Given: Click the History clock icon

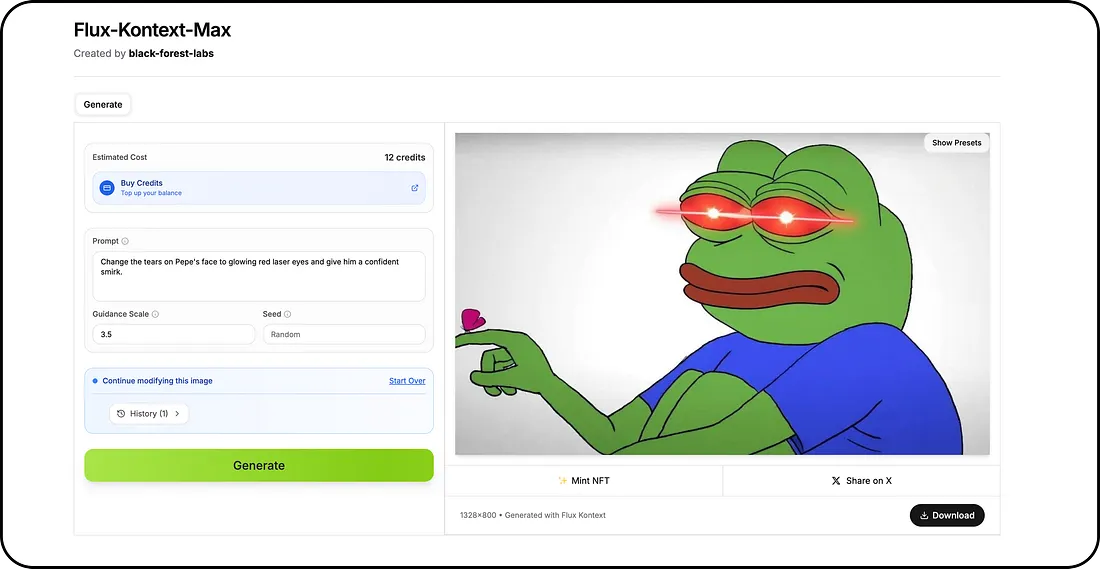Looking at the screenshot, I should click(x=121, y=414).
